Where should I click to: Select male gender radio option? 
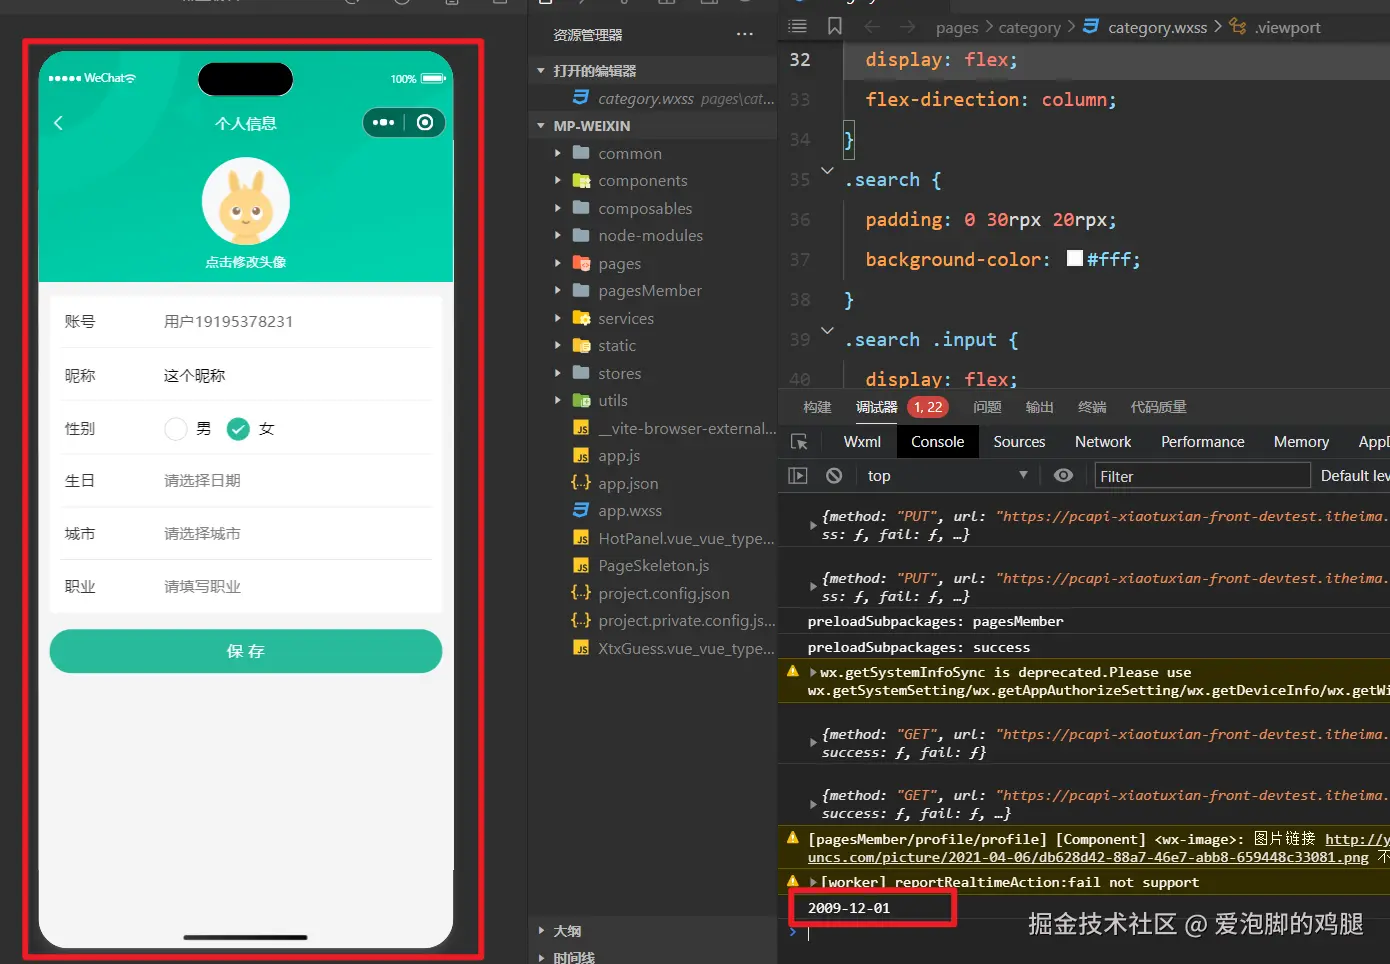176,429
